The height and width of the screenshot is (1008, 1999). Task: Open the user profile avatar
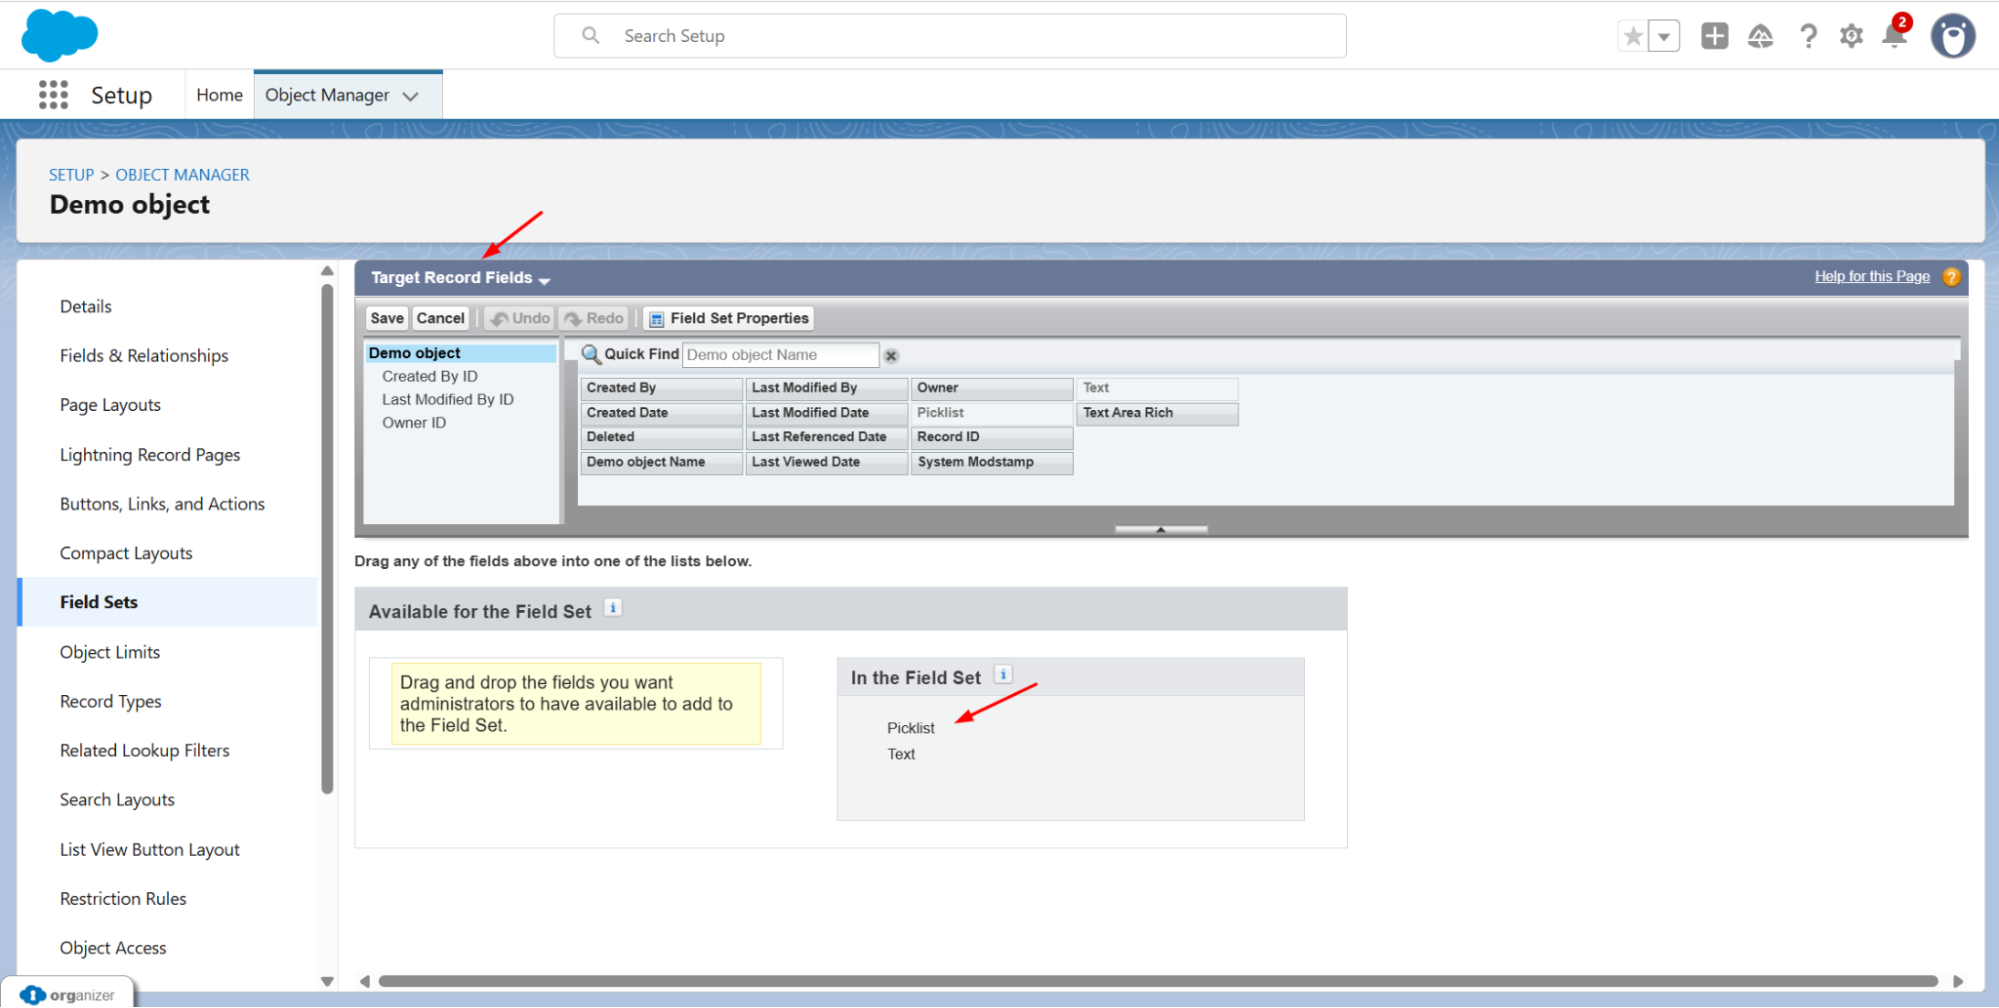pyautogui.click(x=1953, y=37)
